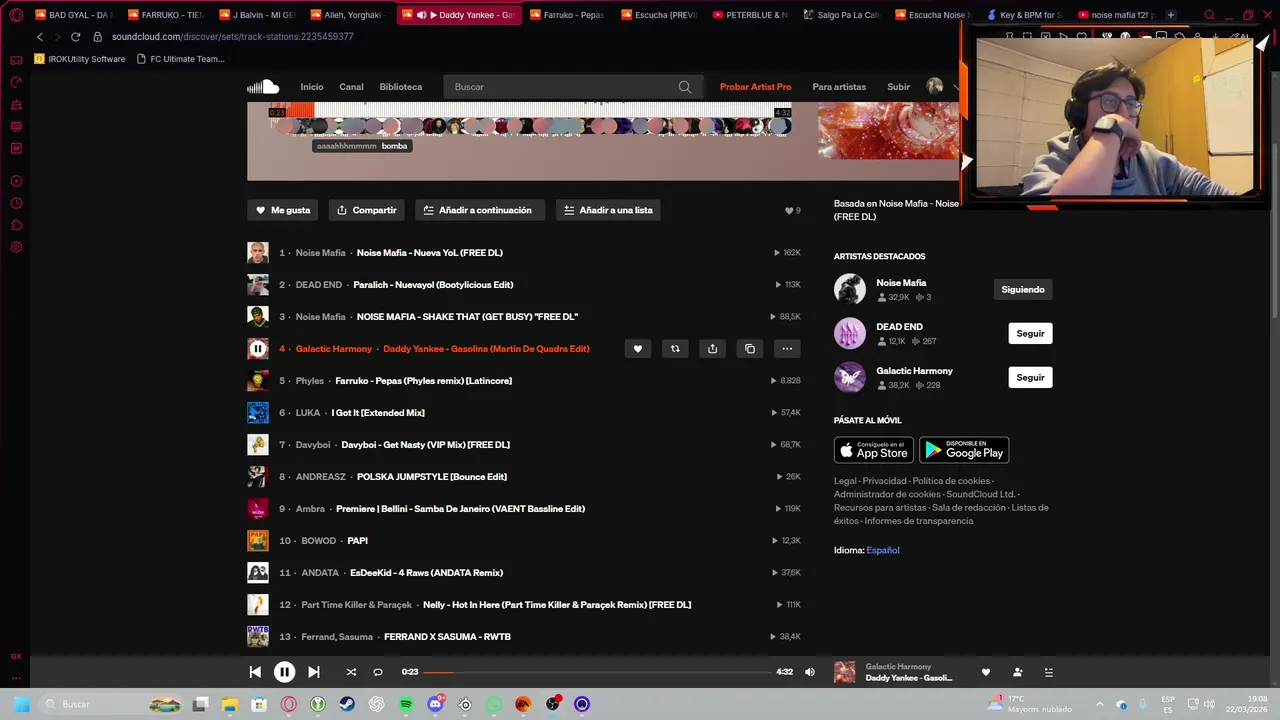1280x720 pixels.
Task: Go to the Inicio nav tab
Action: (312, 87)
